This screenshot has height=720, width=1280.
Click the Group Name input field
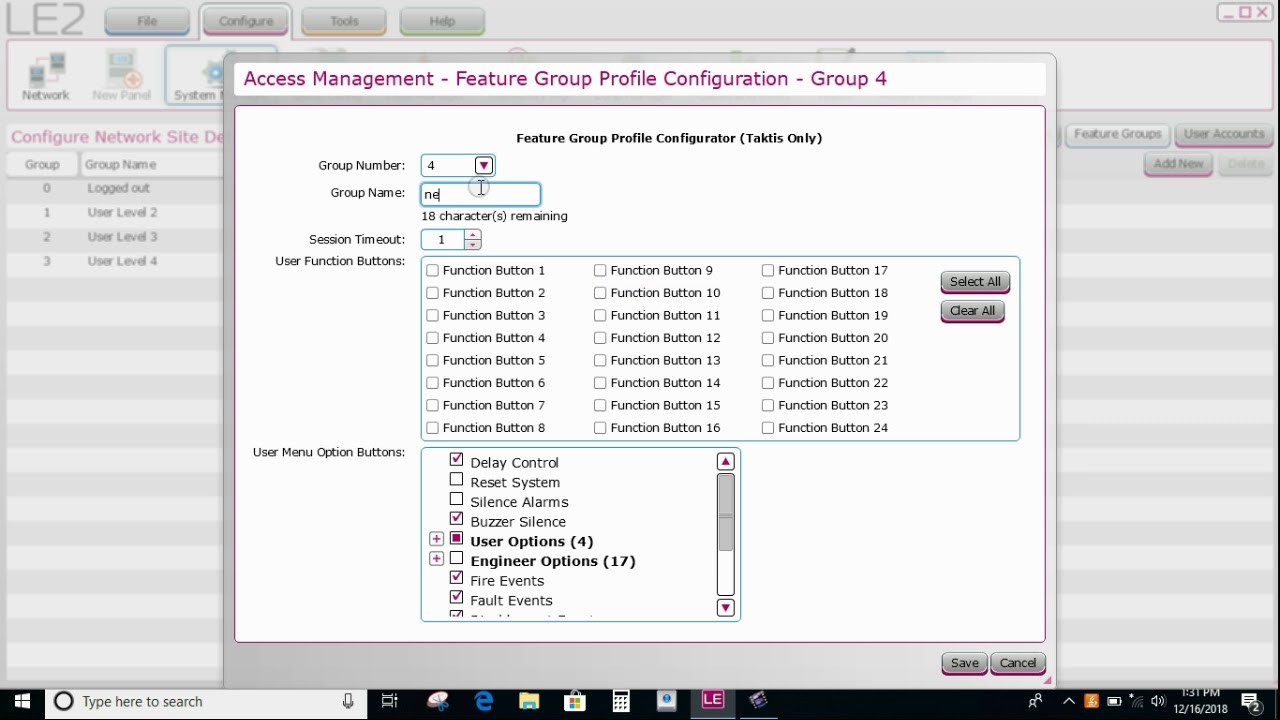click(x=481, y=194)
